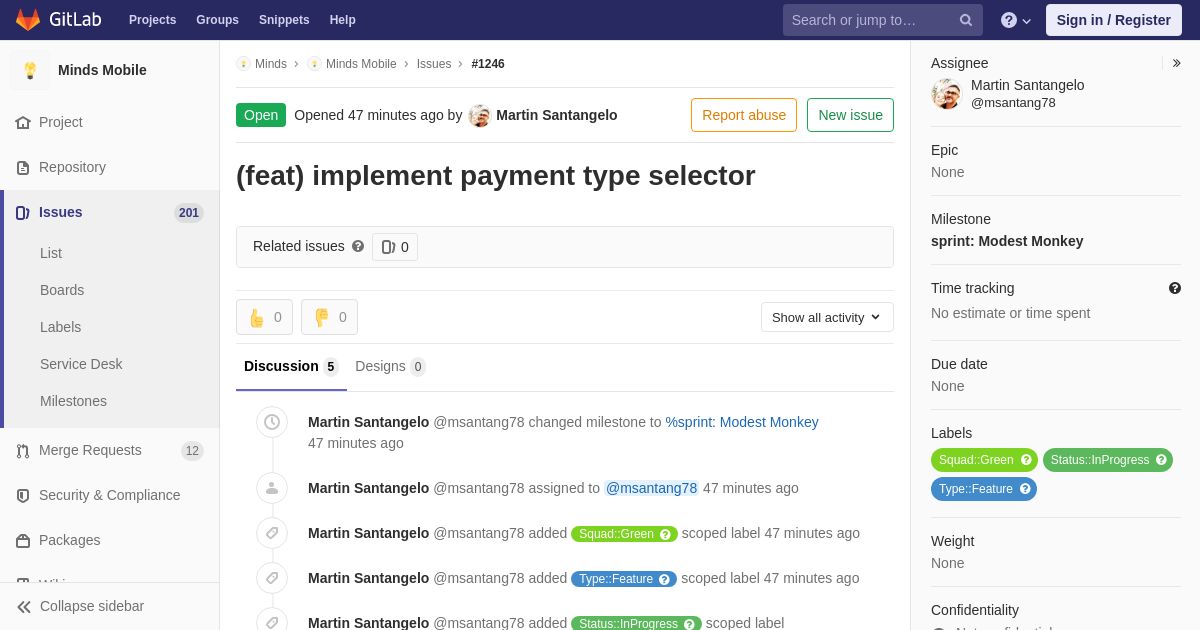
Task: Open the Show all activity dropdown
Action: (x=827, y=317)
